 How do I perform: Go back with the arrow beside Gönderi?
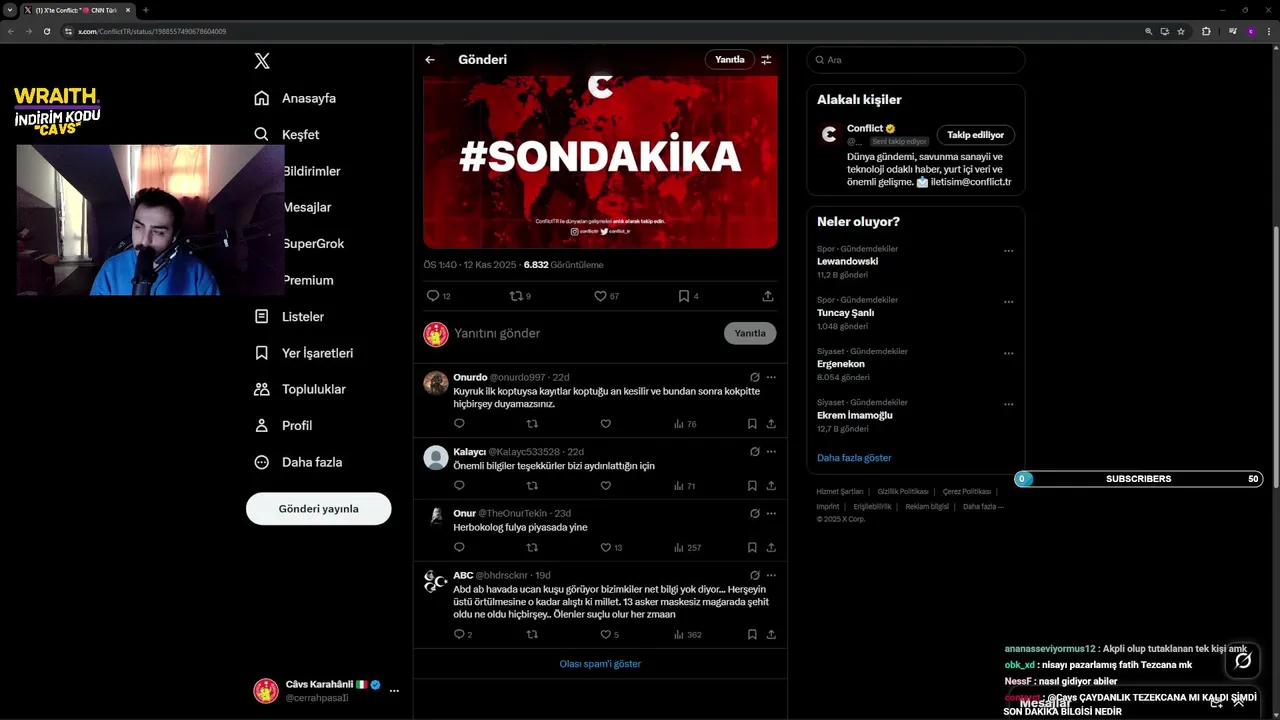430,60
